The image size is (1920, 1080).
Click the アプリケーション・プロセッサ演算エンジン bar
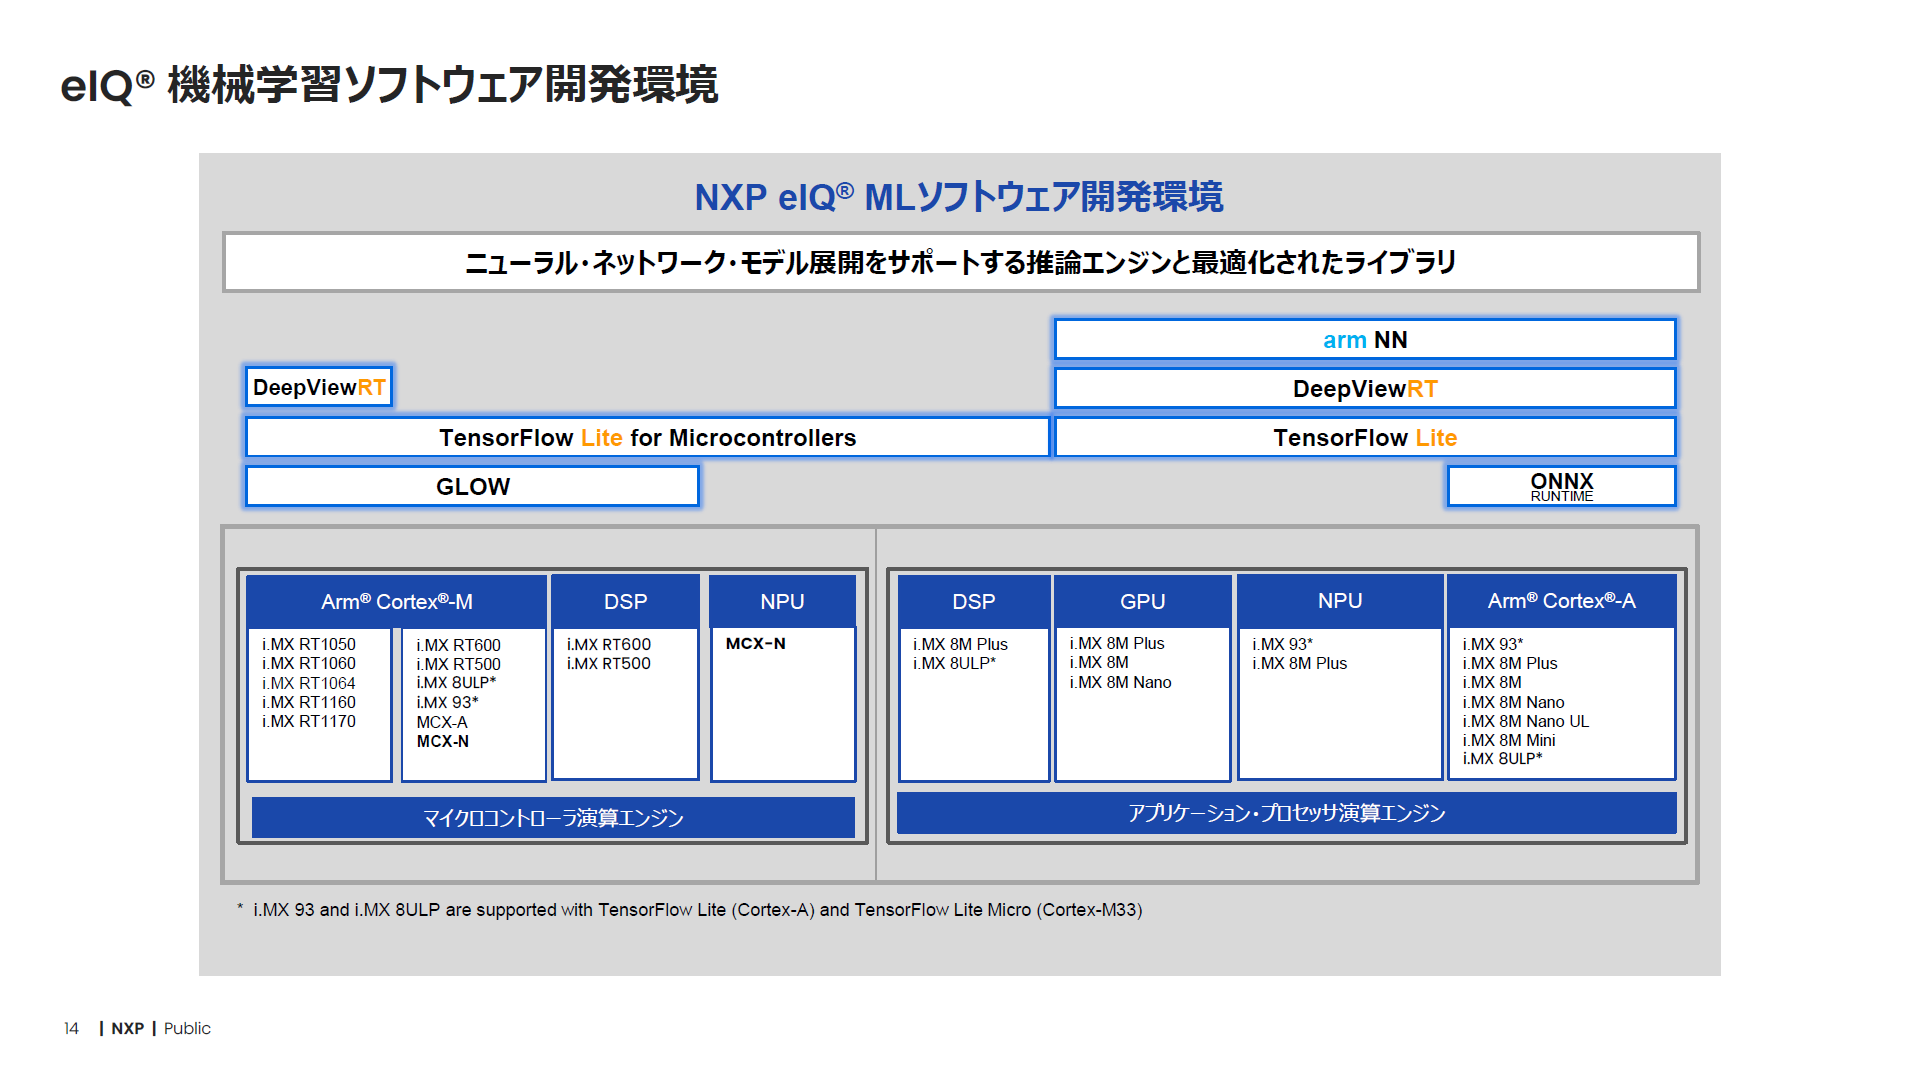(x=1287, y=813)
